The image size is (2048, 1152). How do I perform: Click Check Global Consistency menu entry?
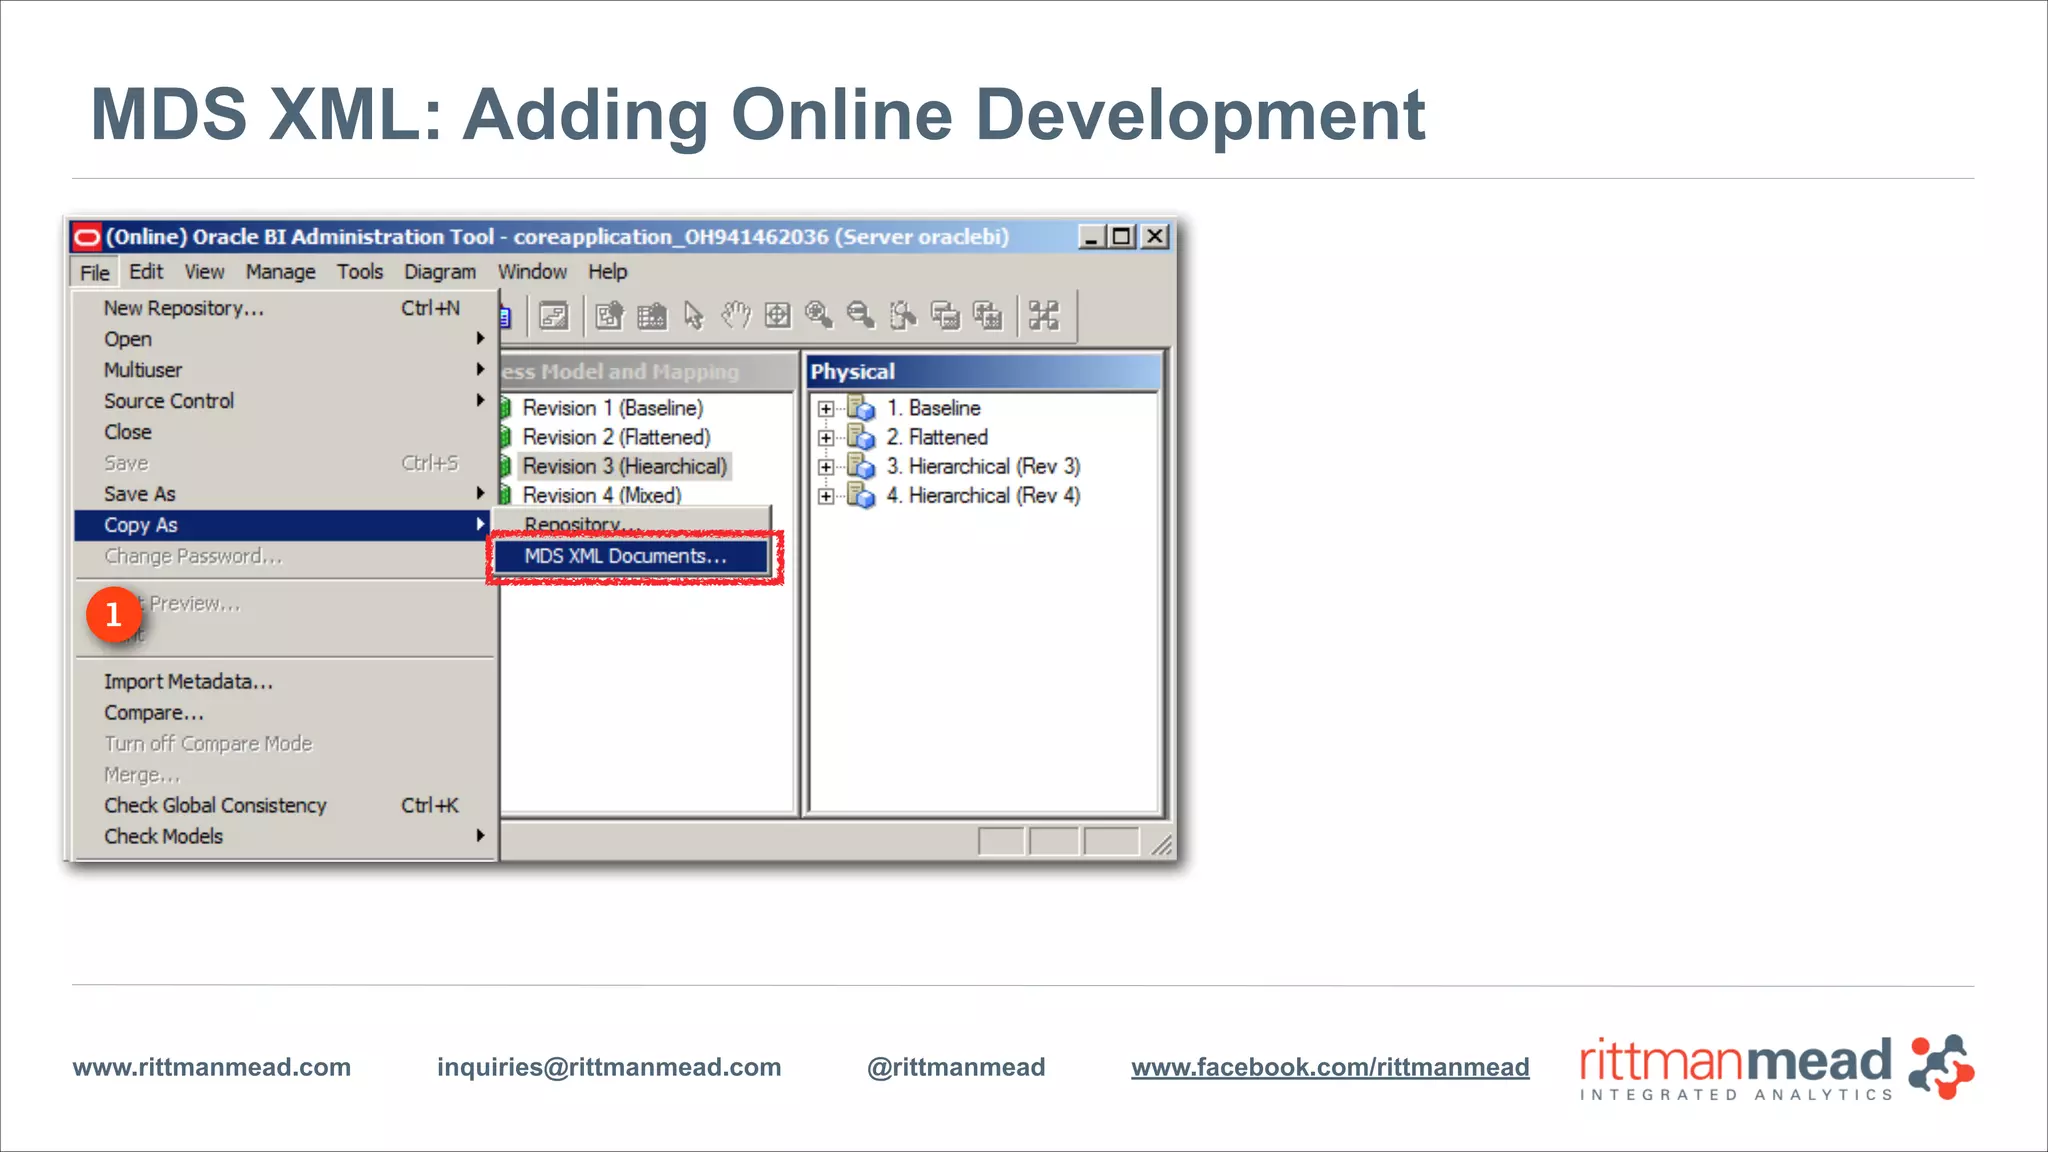click(215, 806)
